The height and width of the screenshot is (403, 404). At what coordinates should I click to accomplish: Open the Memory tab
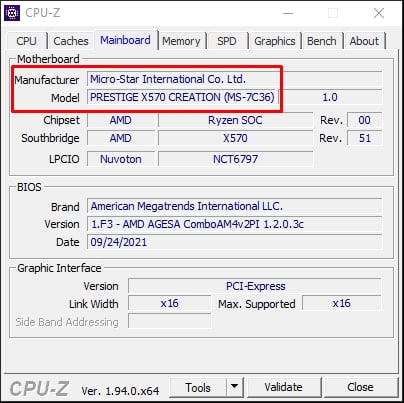coord(181,41)
